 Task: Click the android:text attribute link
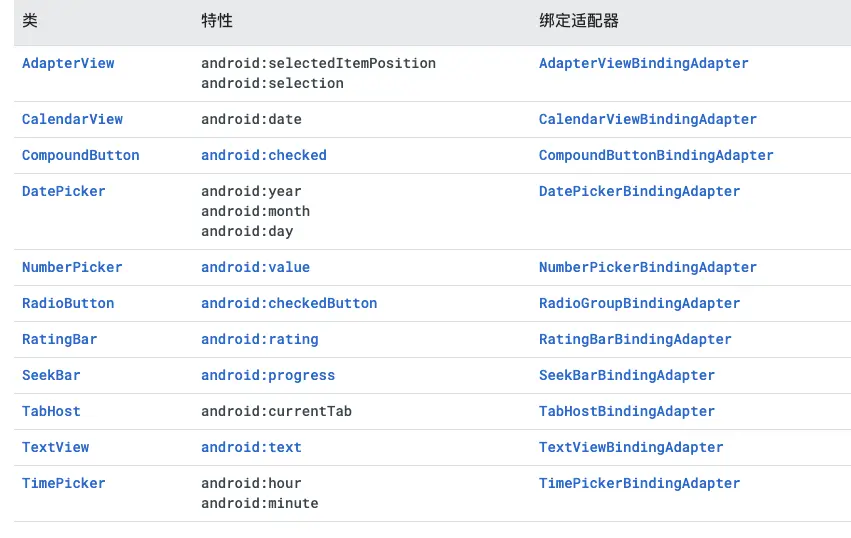251,447
